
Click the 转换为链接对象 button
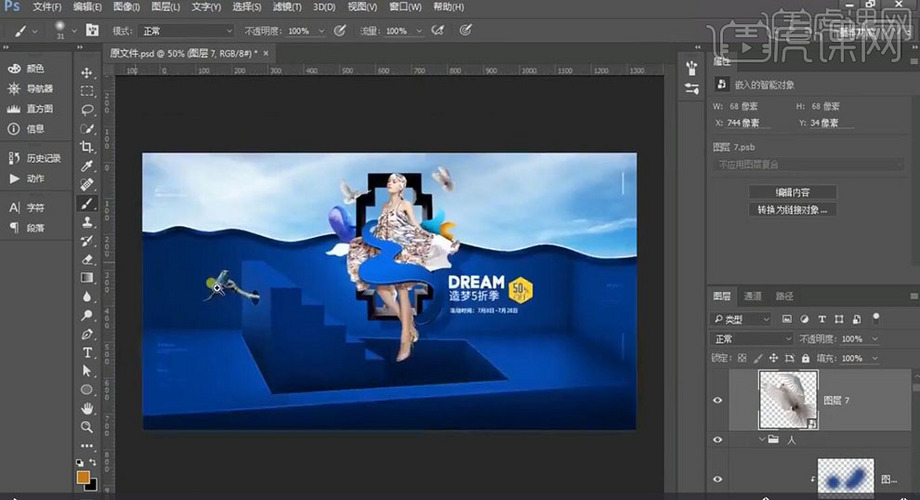pyautogui.click(x=791, y=210)
